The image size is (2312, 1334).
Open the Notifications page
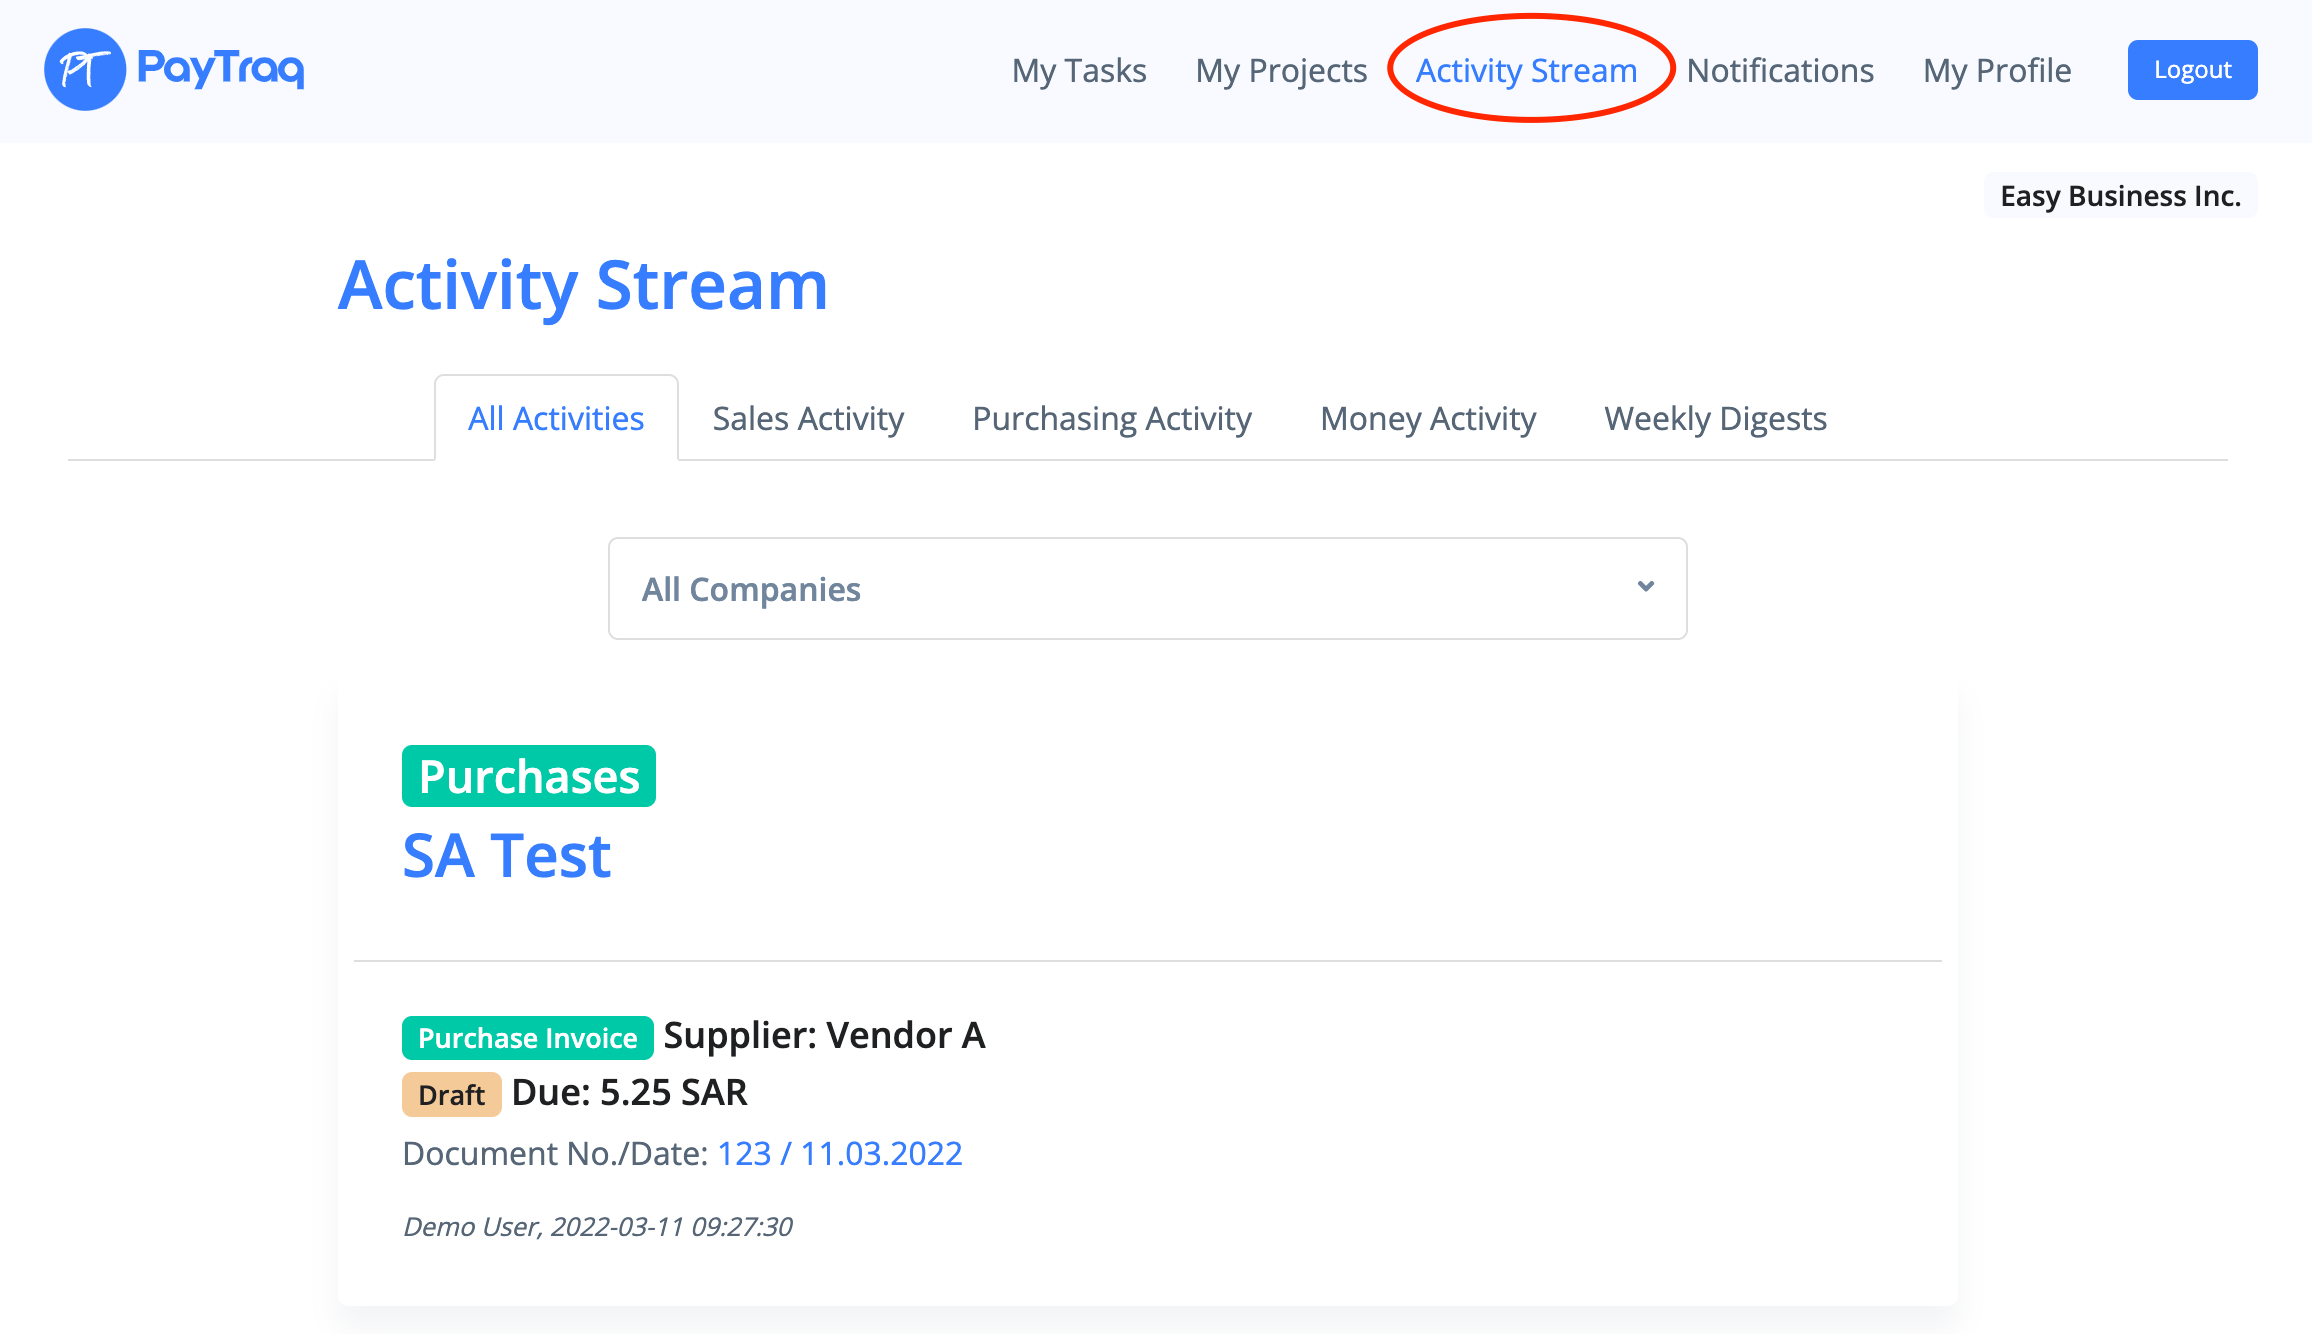[x=1780, y=71]
